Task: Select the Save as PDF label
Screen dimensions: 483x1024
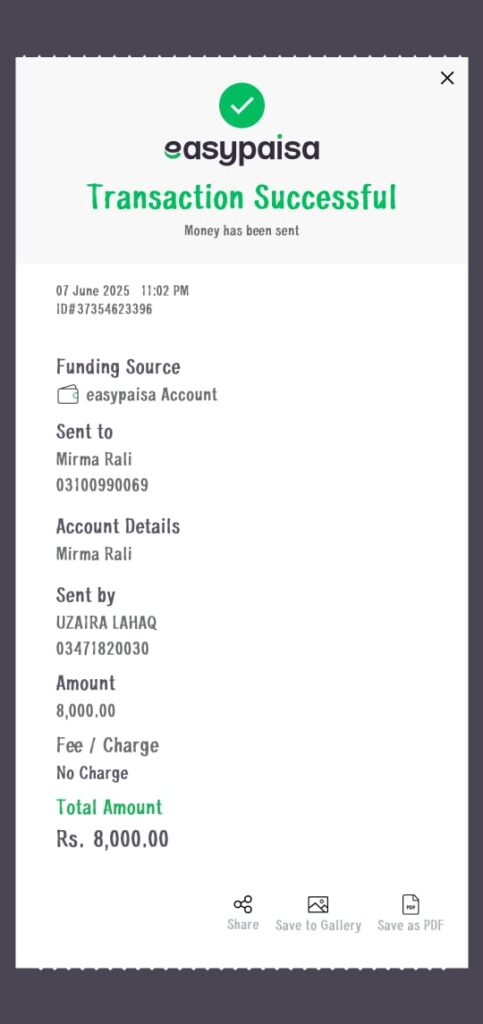Action: [411, 925]
